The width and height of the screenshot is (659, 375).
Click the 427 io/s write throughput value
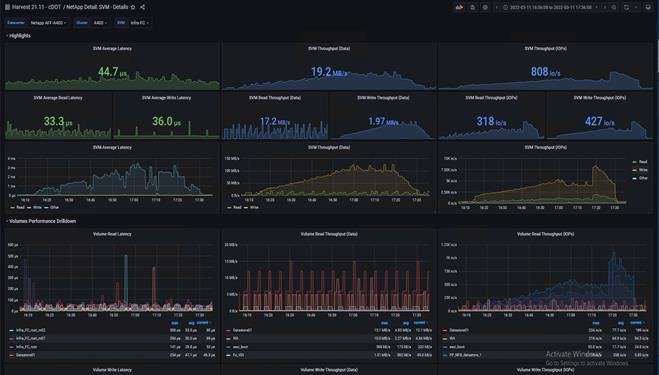point(600,121)
